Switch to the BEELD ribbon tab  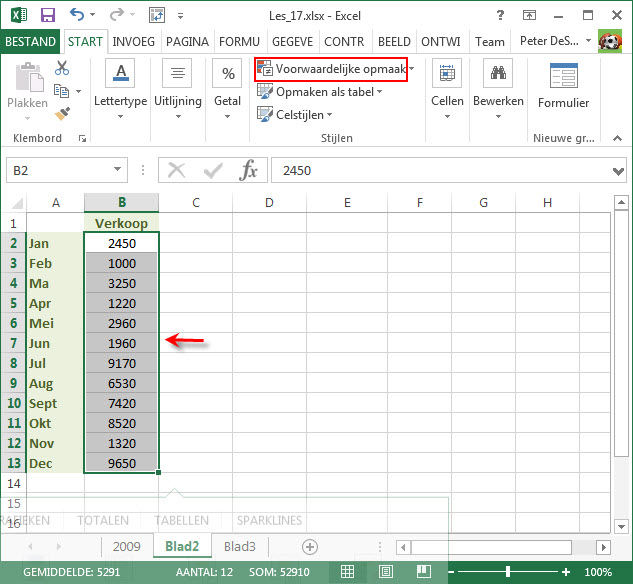pos(394,42)
